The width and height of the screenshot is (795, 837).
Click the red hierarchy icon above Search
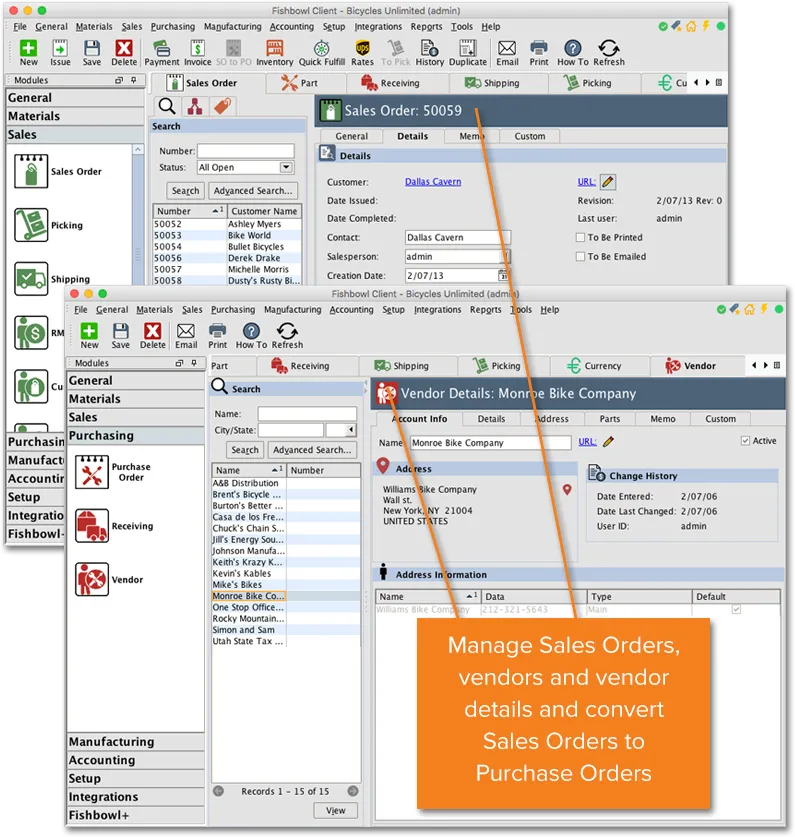(195, 106)
